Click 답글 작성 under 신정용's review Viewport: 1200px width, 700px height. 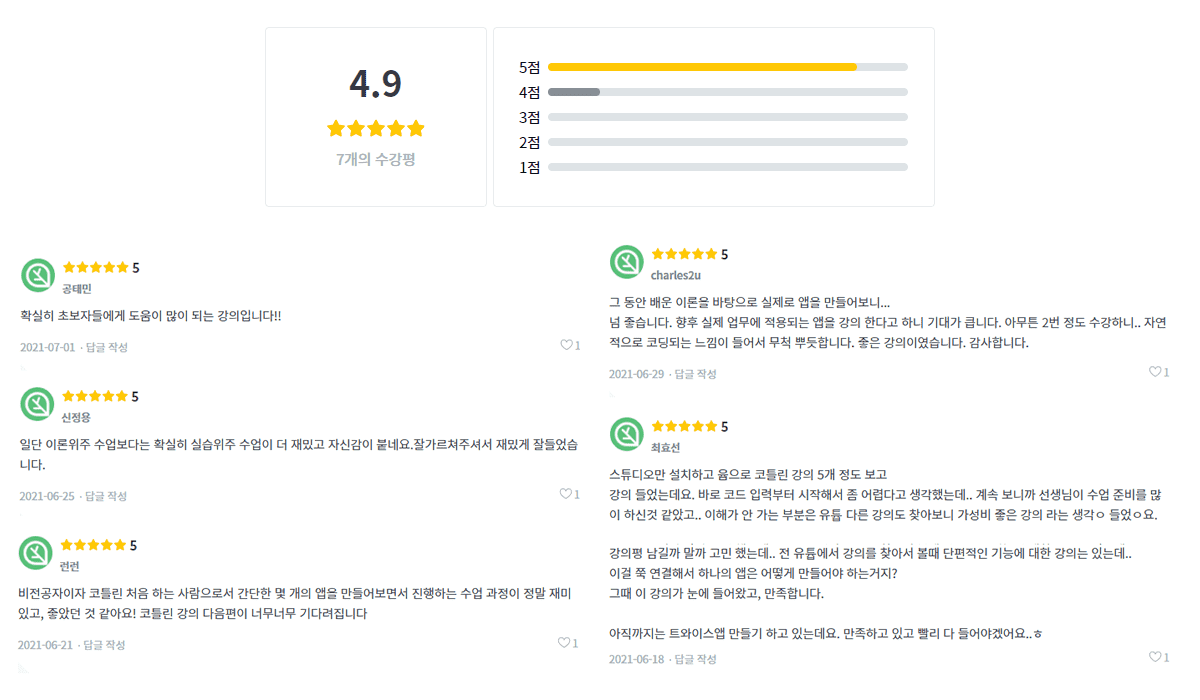[105, 496]
